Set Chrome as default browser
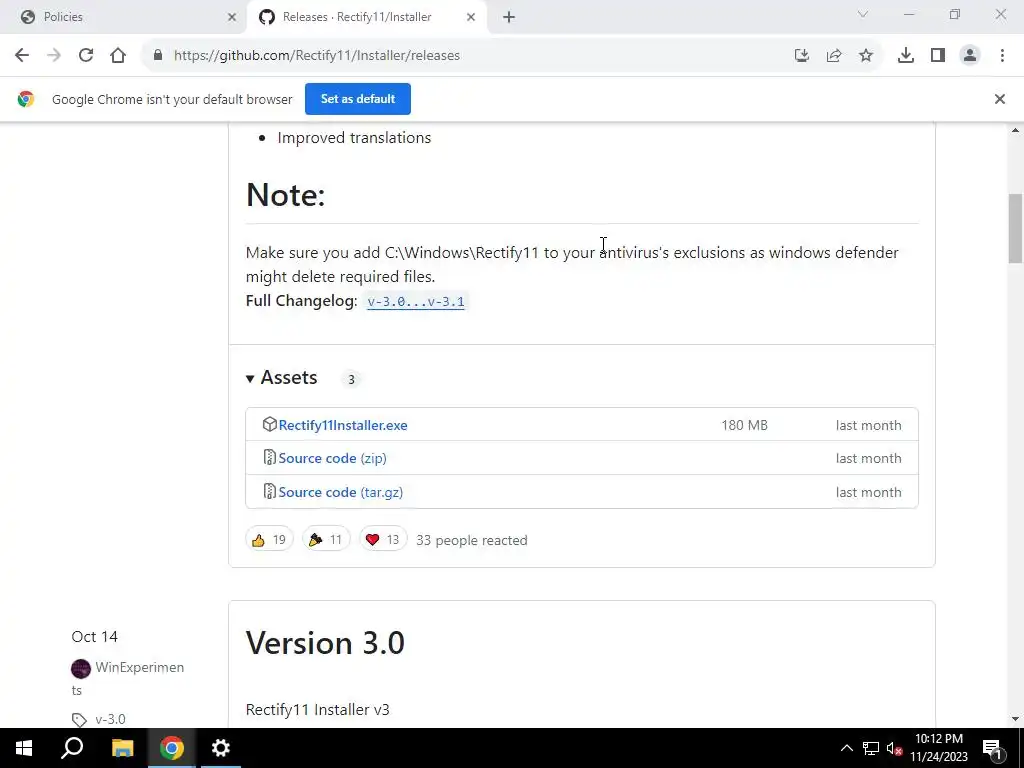 pyautogui.click(x=358, y=99)
